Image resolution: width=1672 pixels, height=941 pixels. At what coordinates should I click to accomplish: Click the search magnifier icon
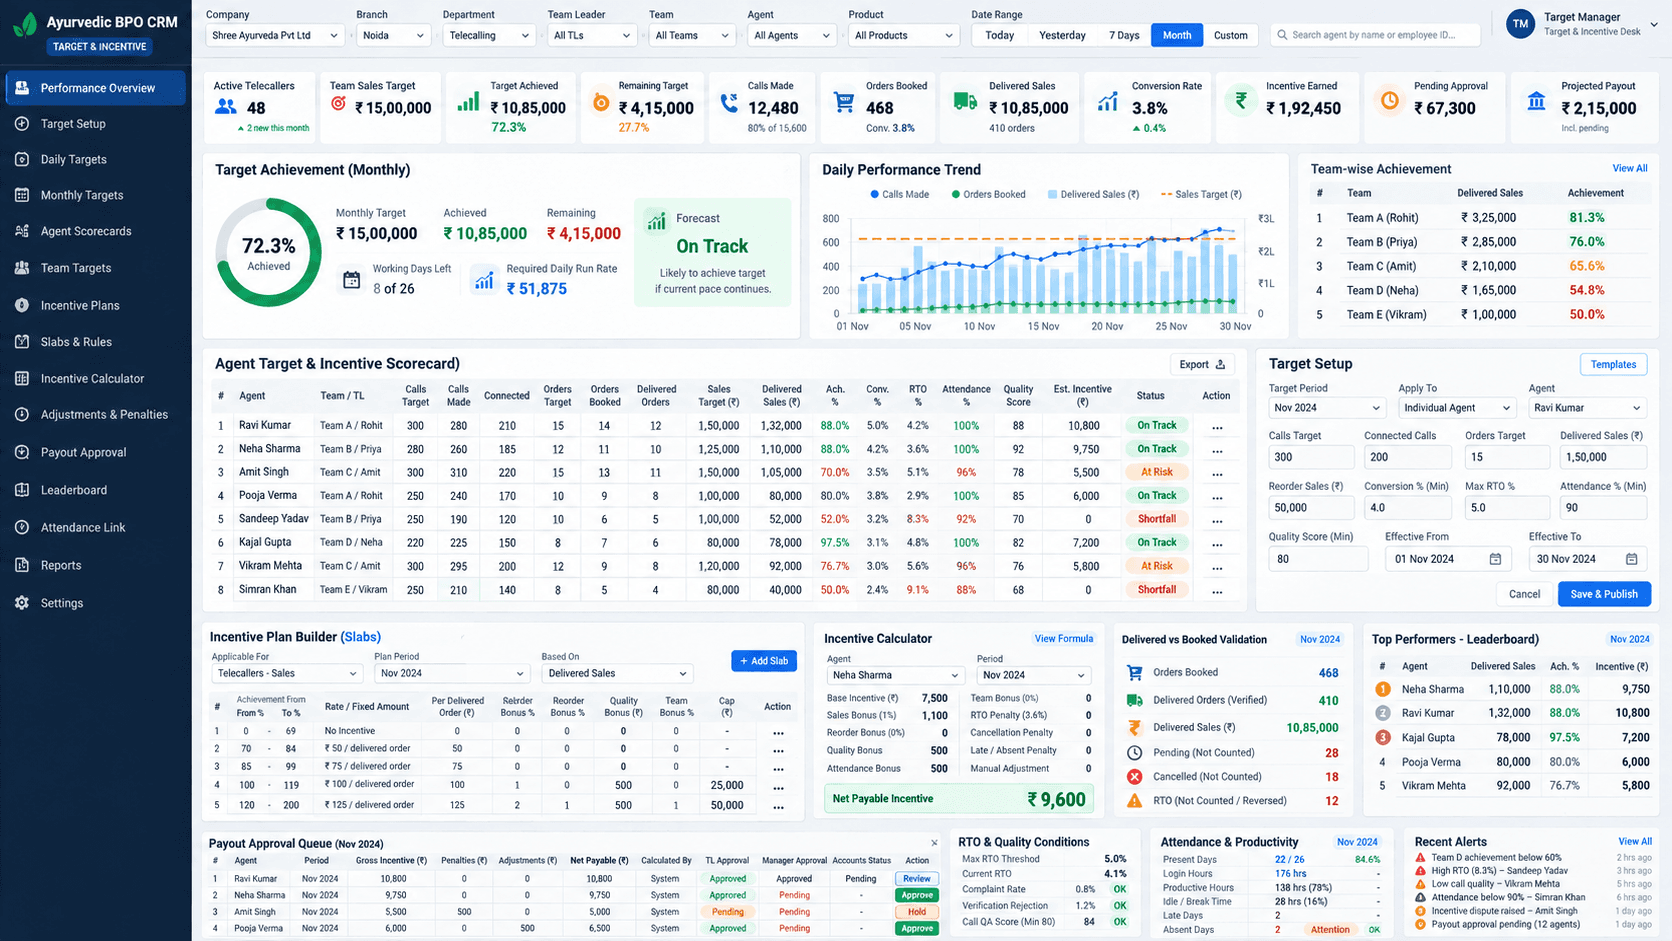click(1281, 35)
